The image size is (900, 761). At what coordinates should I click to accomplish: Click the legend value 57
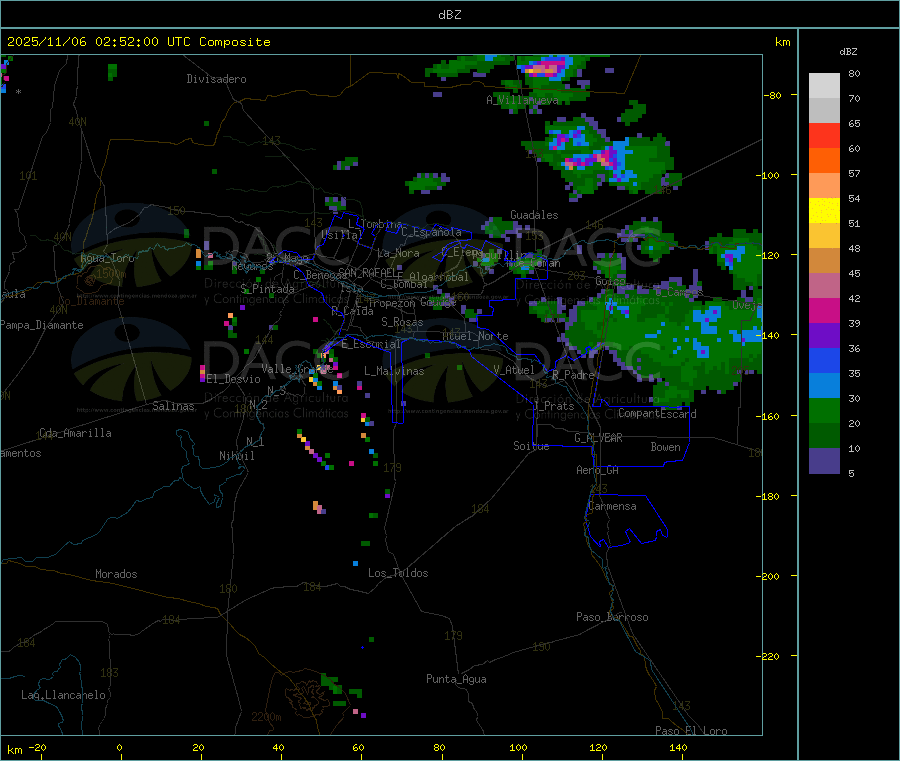pyautogui.click(x=854, y=173)
